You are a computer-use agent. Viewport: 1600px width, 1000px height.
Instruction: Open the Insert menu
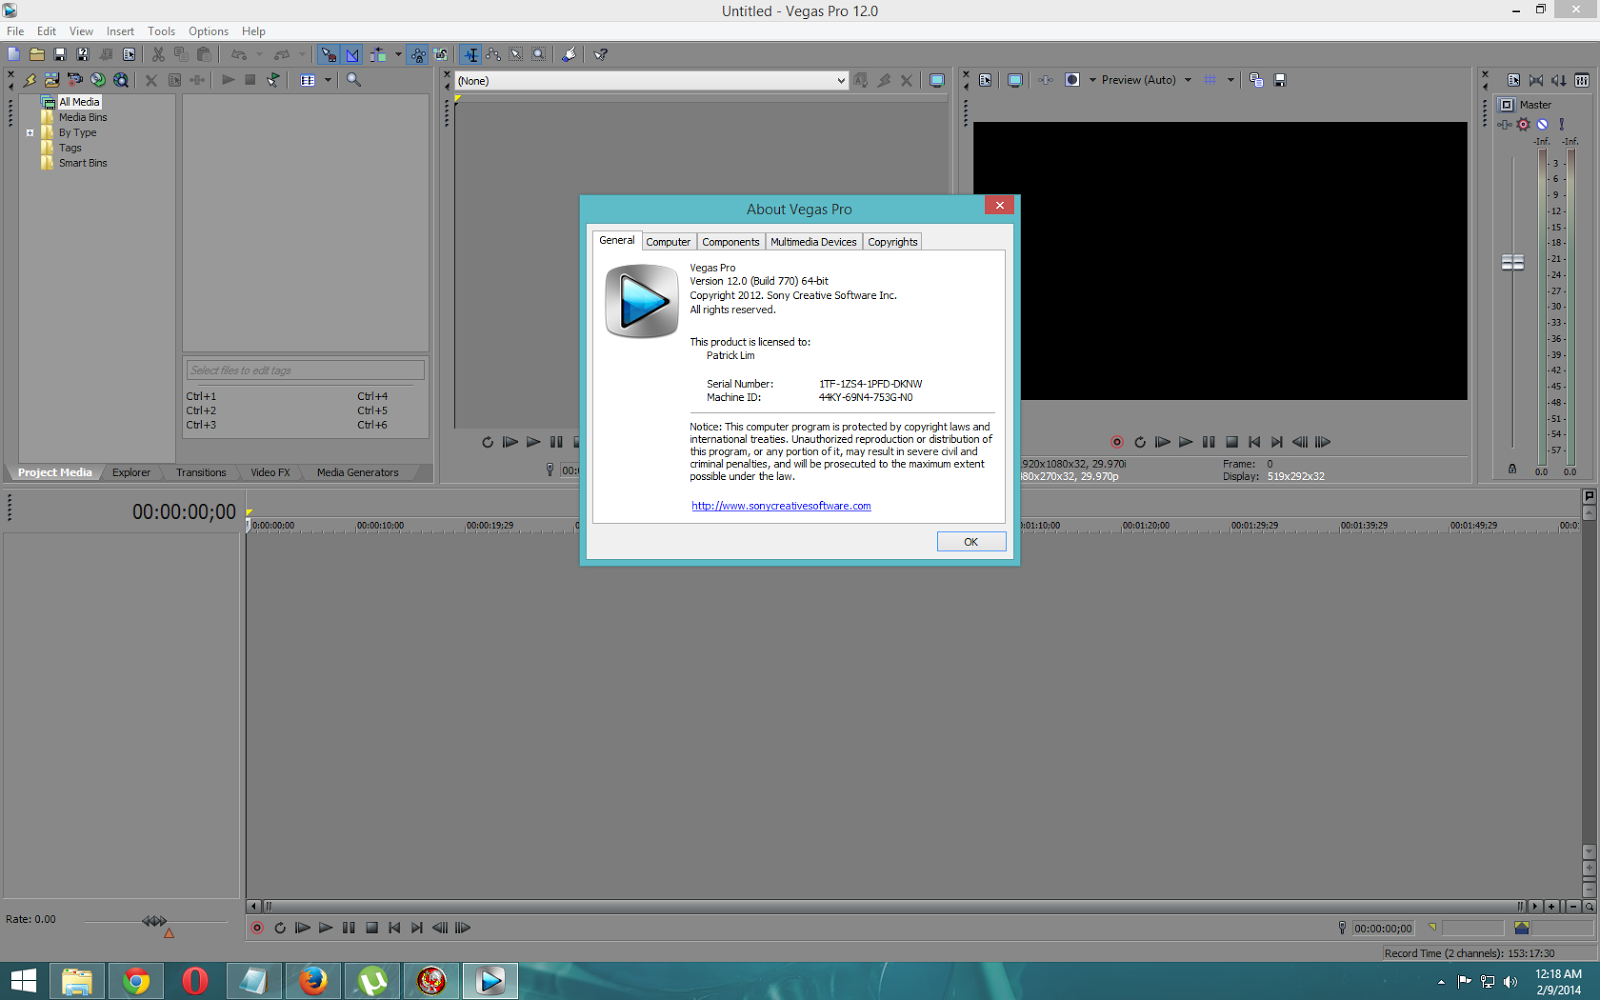click(120, 31)
